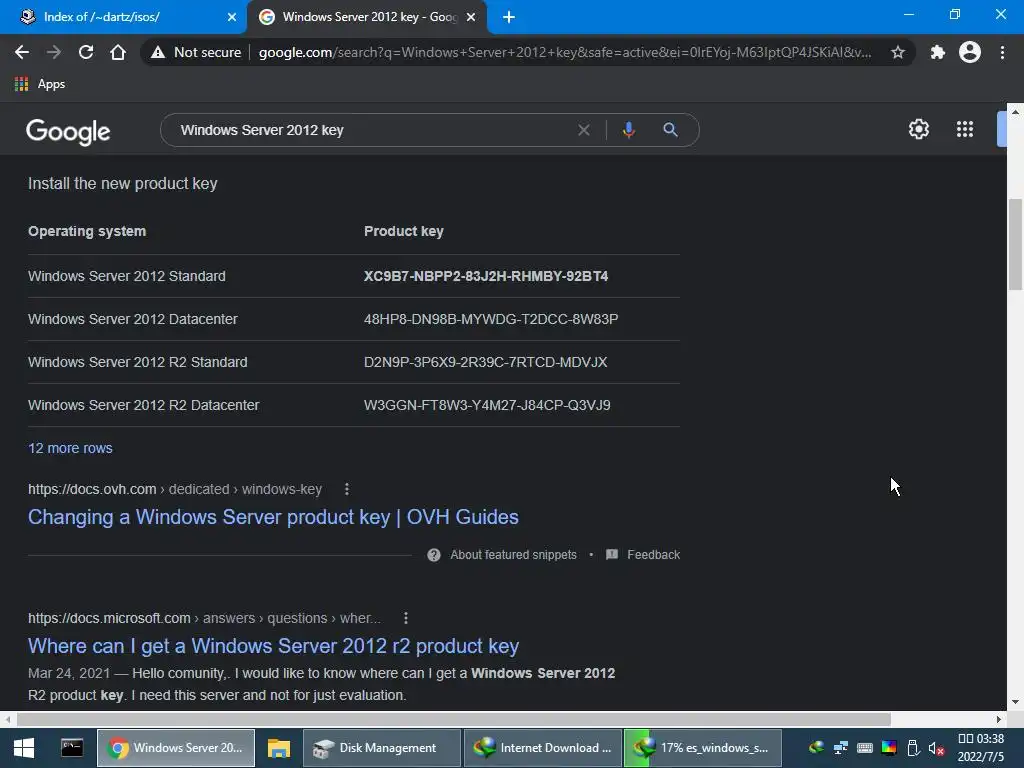
Task: Open the Extensions puzzle icon
Action: 938,52
